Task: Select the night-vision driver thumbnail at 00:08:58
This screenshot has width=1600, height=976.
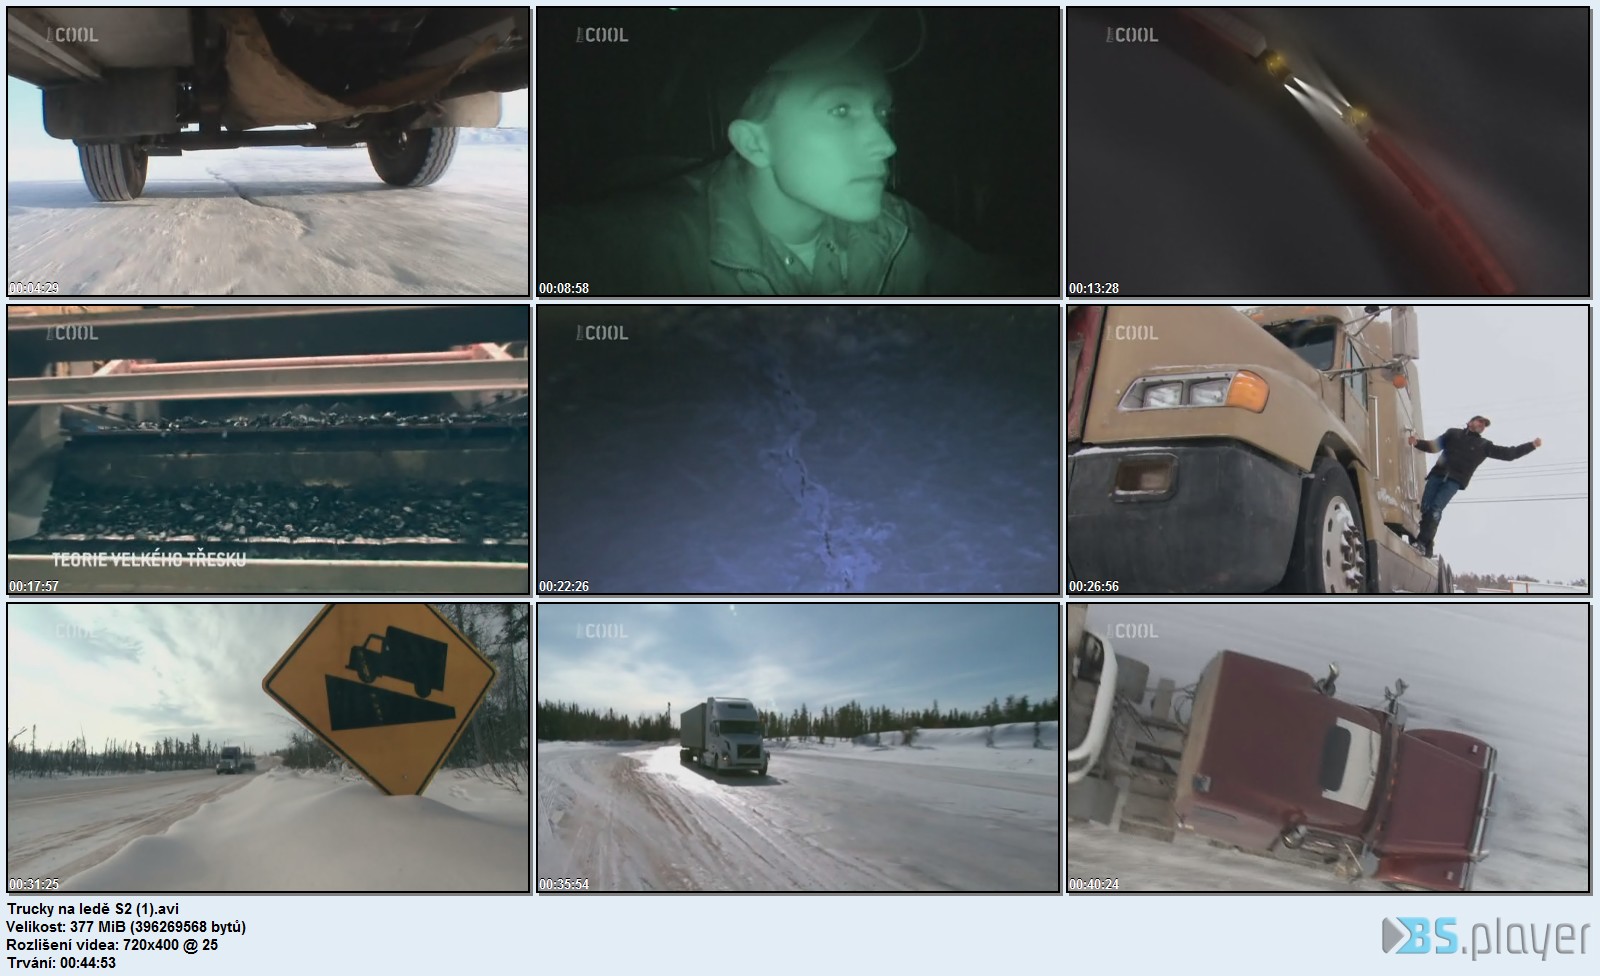Action: pos(798,152)
